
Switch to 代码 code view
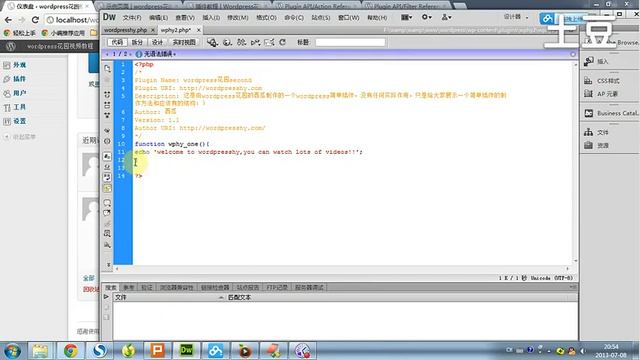pyautogui.click(x=117, y=42)
